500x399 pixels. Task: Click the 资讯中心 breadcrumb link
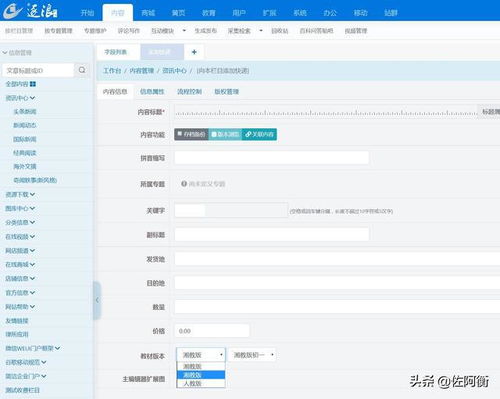[174, 71]
